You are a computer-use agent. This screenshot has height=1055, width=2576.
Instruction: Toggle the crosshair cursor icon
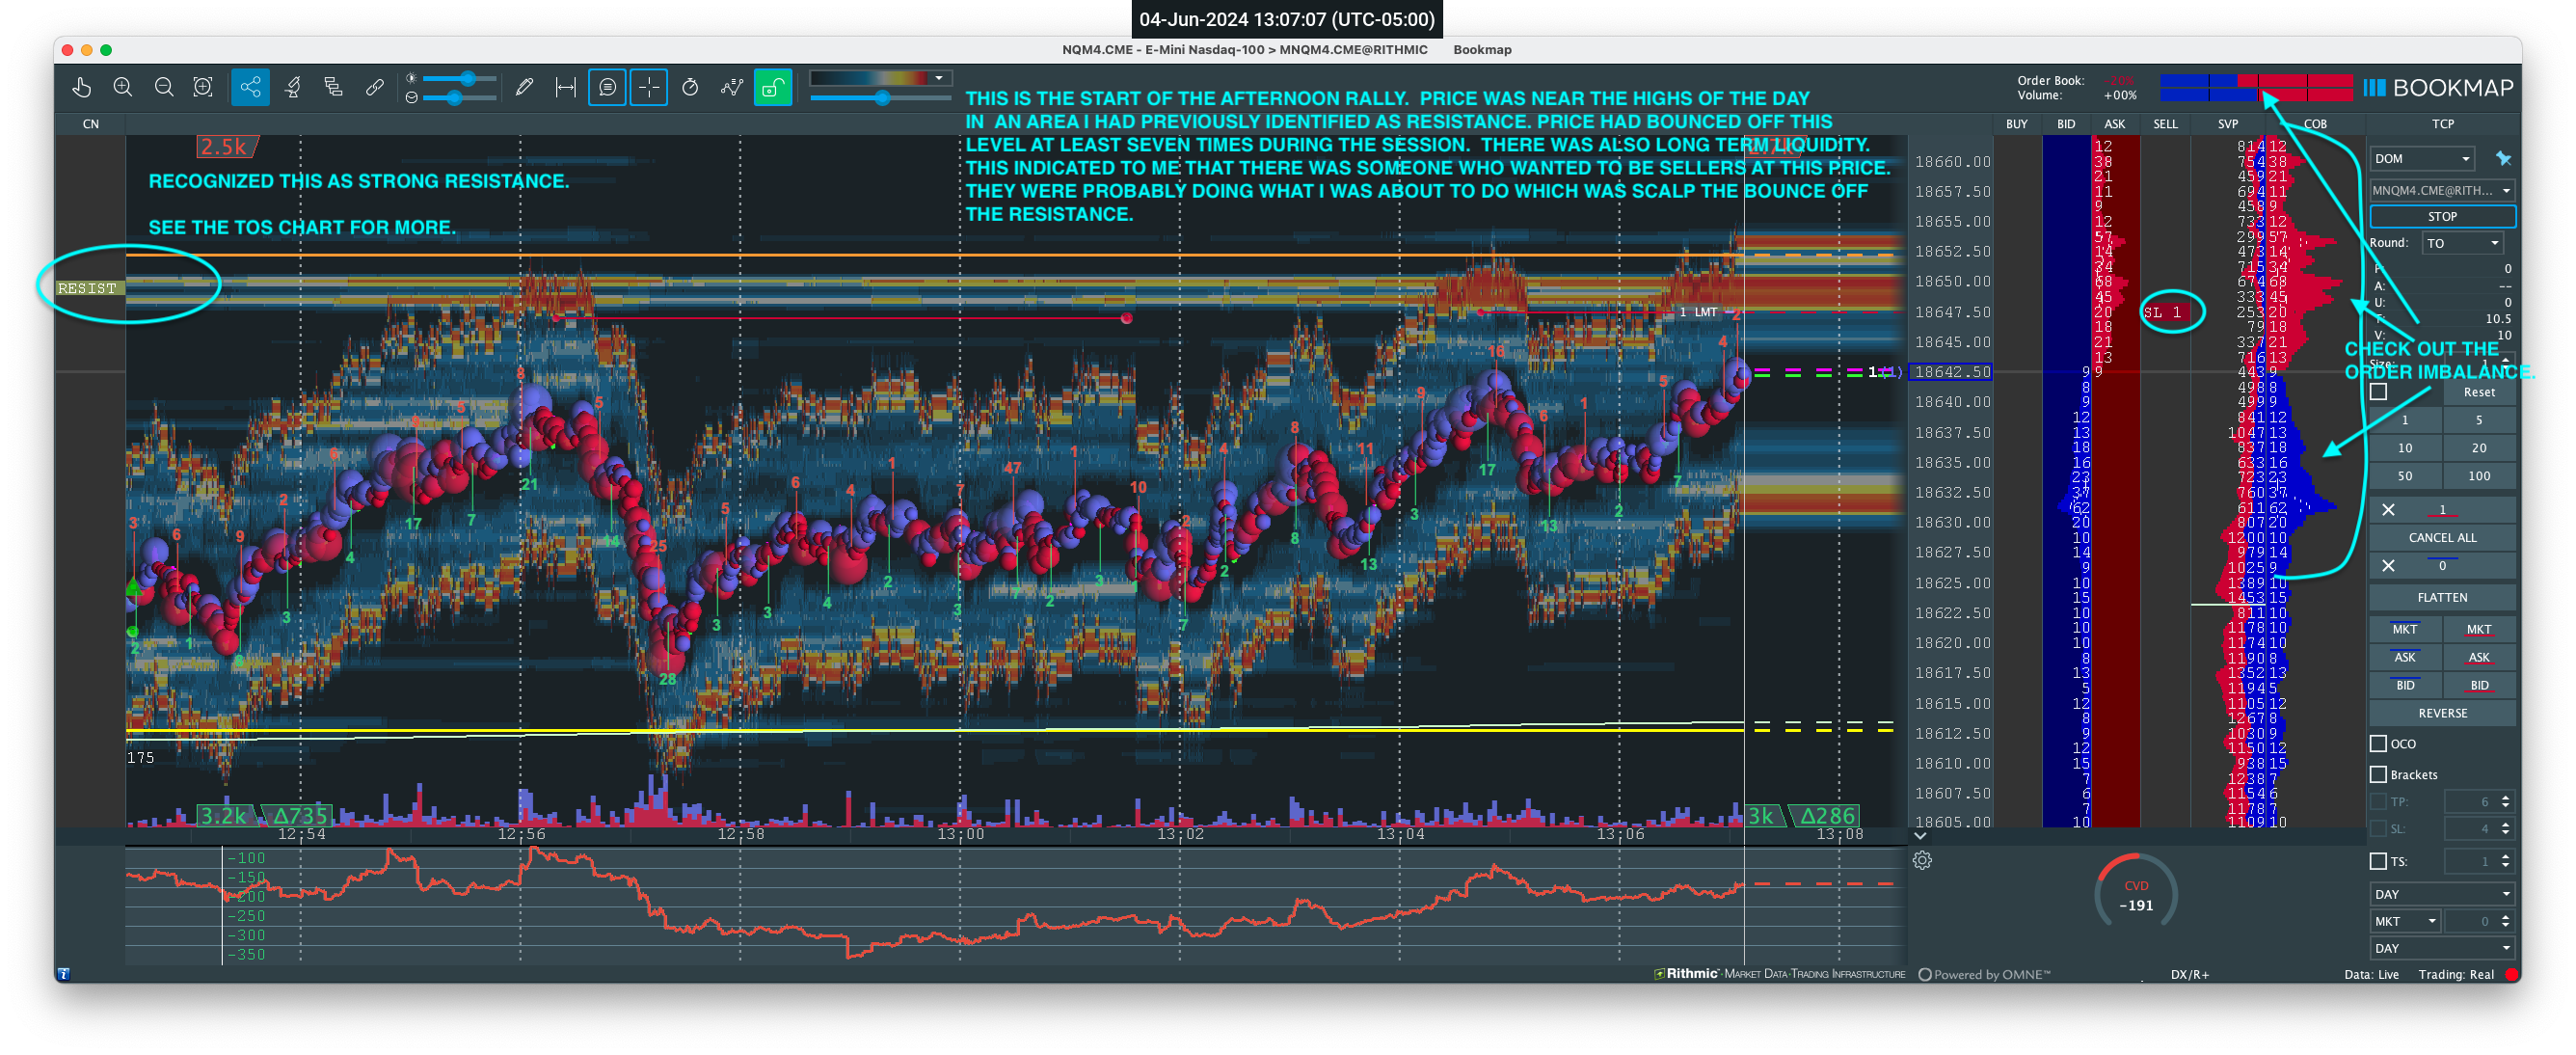point(649,88)
